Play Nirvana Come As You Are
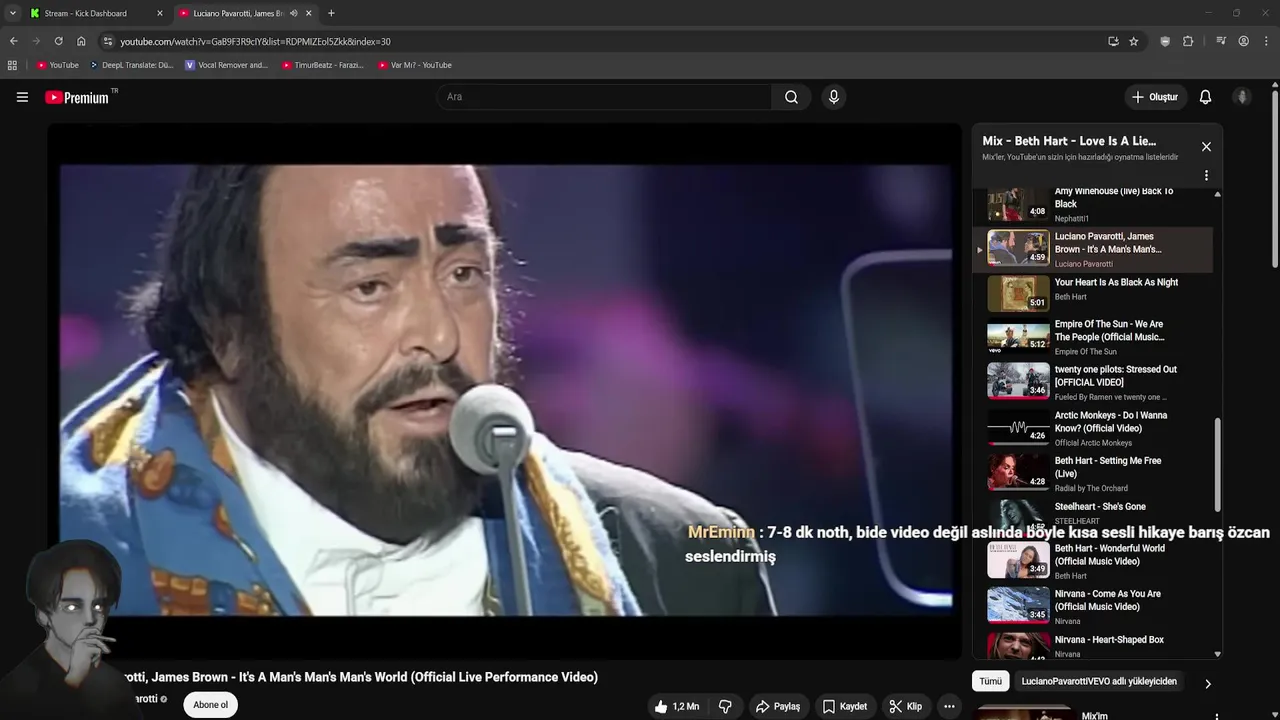1280x720 pixels. click(x=1093, y=607)
